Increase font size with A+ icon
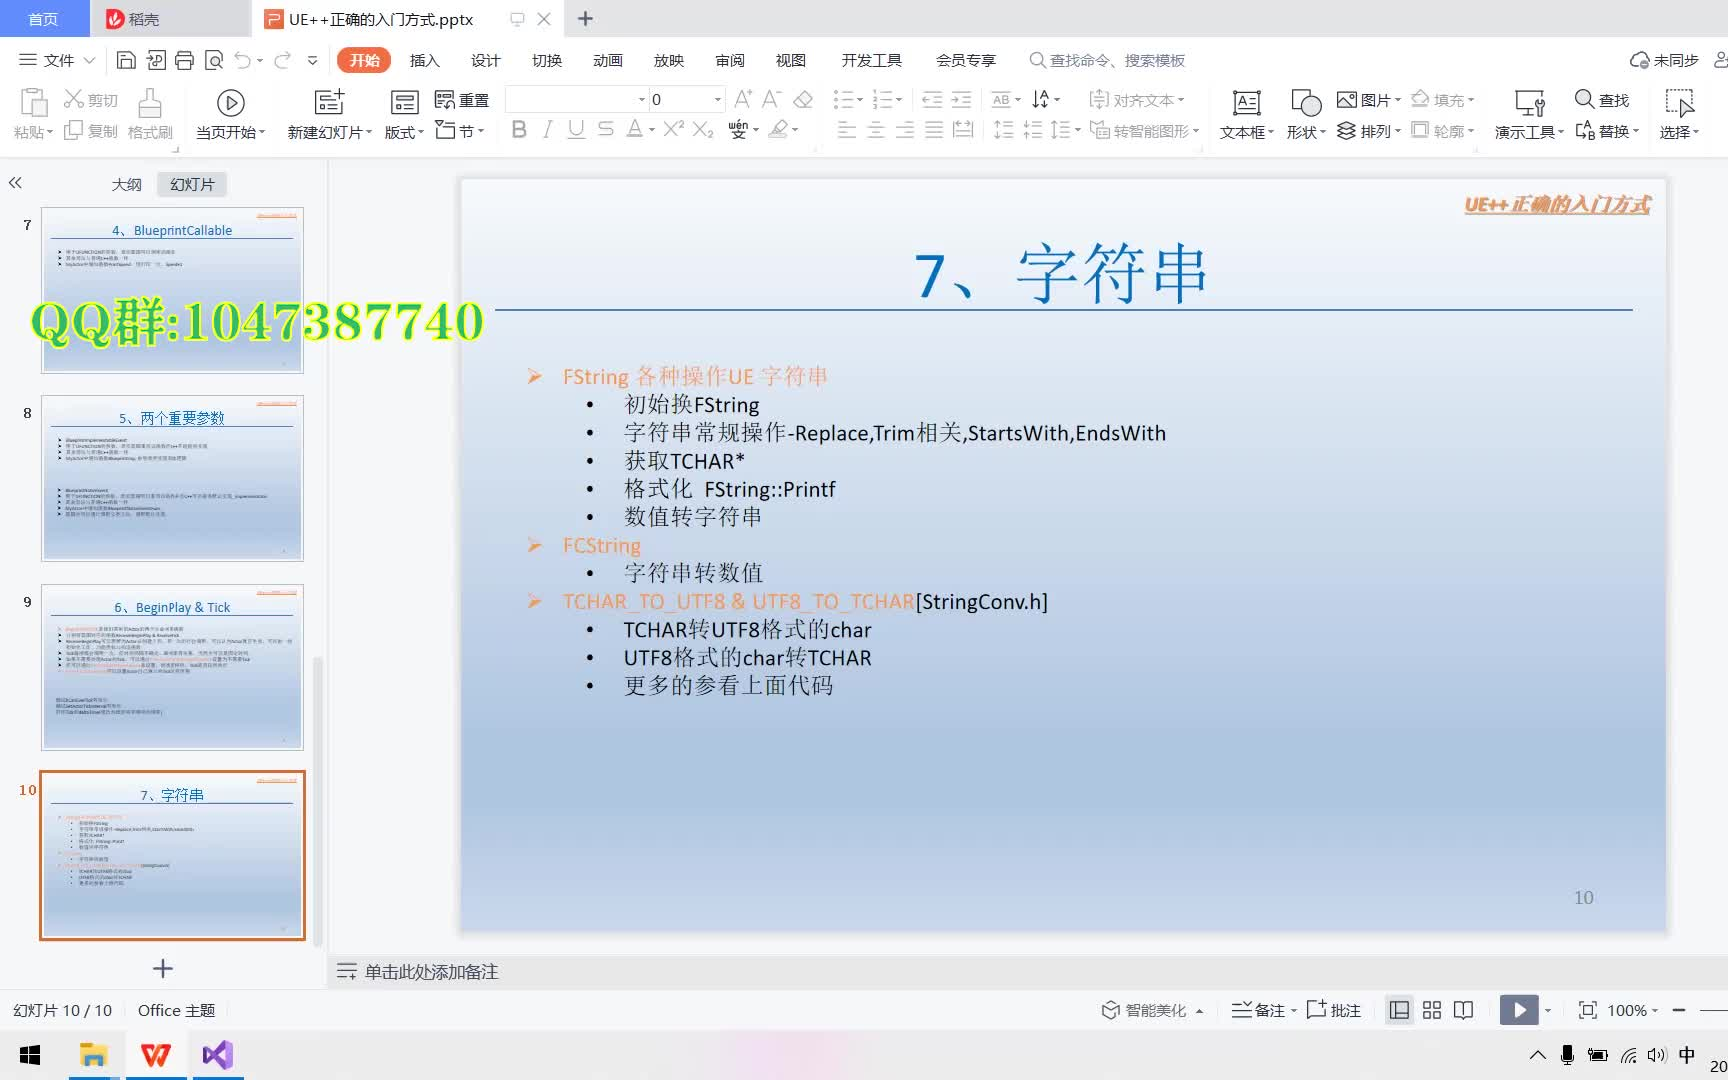Image resolution: width=1728 pixels, height=1080 pixels. tap(743, 99)
